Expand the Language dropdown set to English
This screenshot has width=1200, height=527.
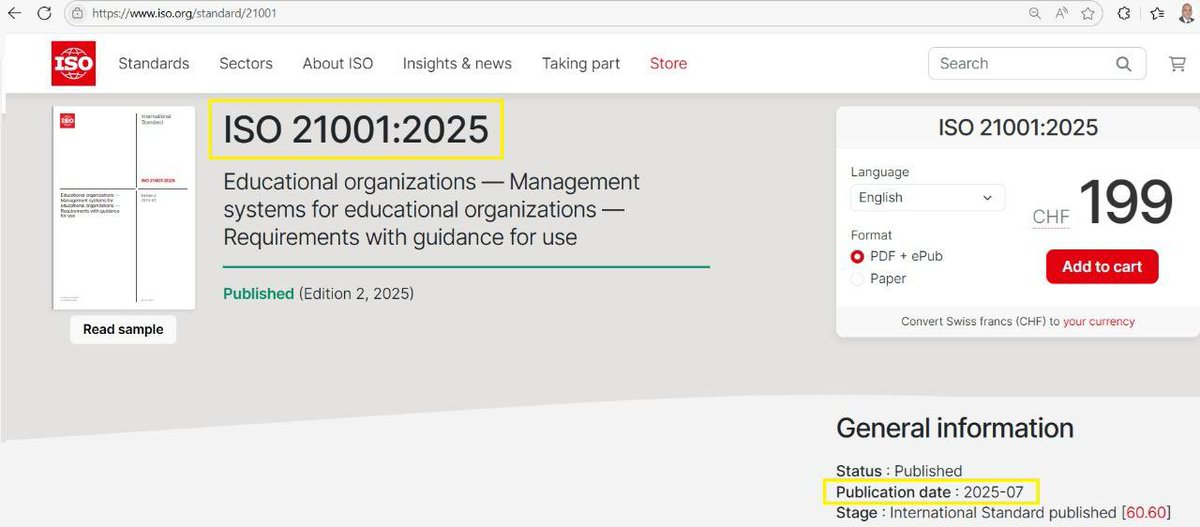coord(927,197)
